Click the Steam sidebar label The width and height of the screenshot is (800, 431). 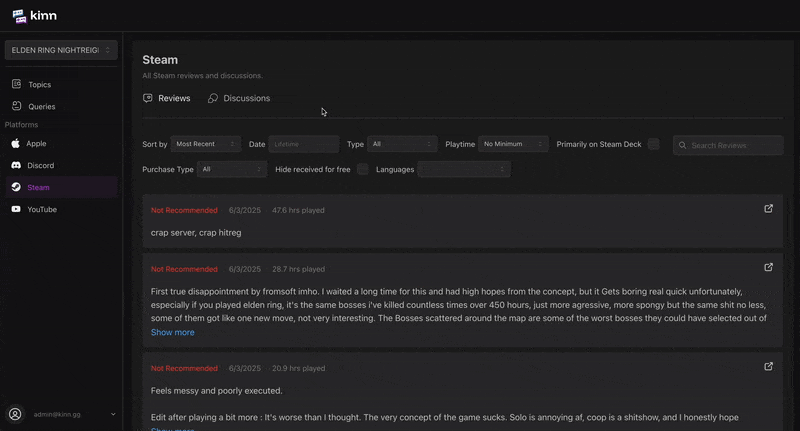(38, 187)
